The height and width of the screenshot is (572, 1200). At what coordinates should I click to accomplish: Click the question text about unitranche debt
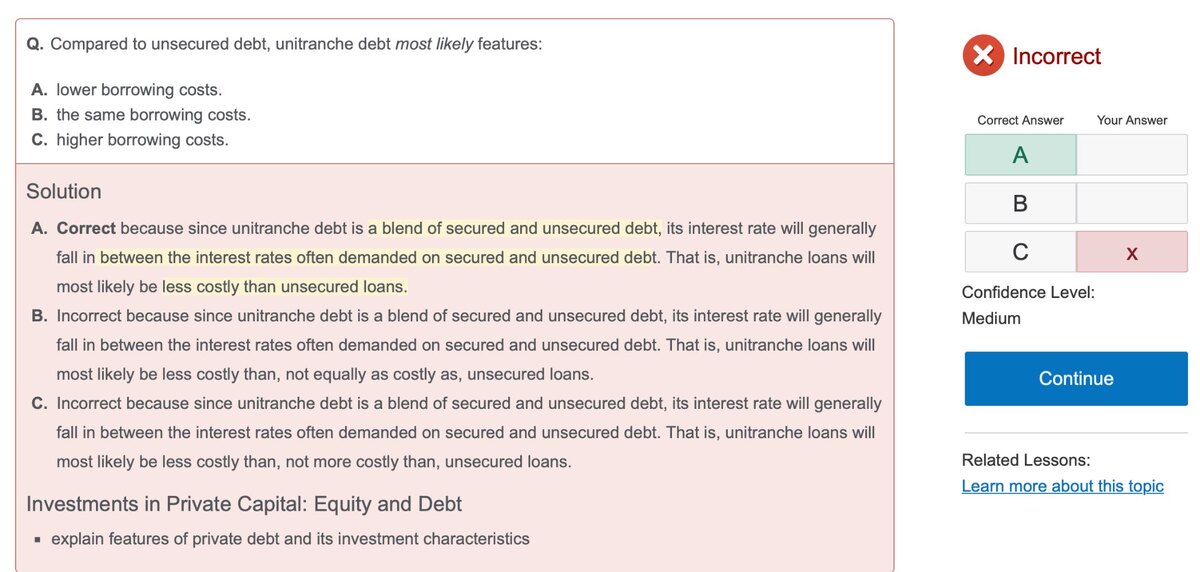[284, 44]
